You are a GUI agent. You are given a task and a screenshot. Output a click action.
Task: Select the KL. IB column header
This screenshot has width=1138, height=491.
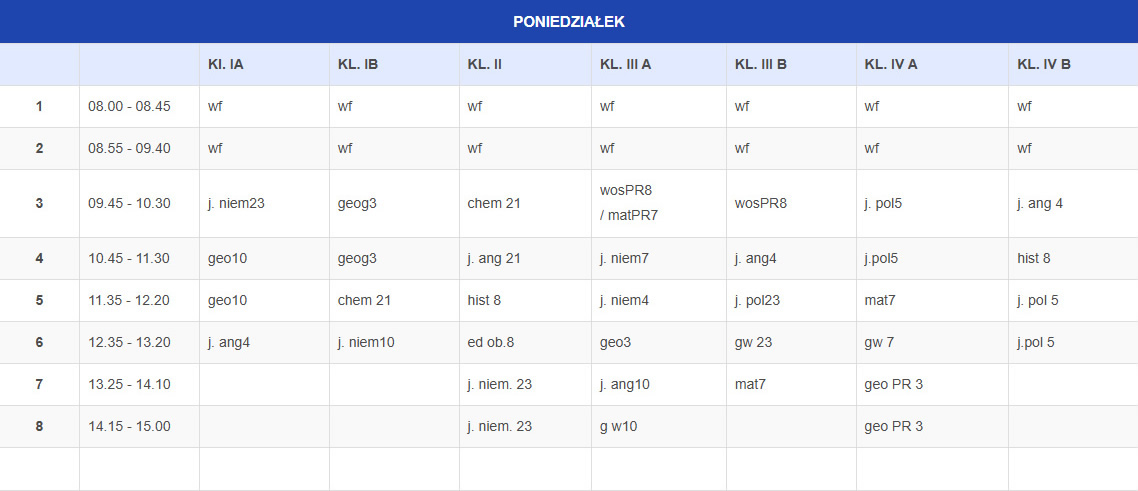[358, 64]
